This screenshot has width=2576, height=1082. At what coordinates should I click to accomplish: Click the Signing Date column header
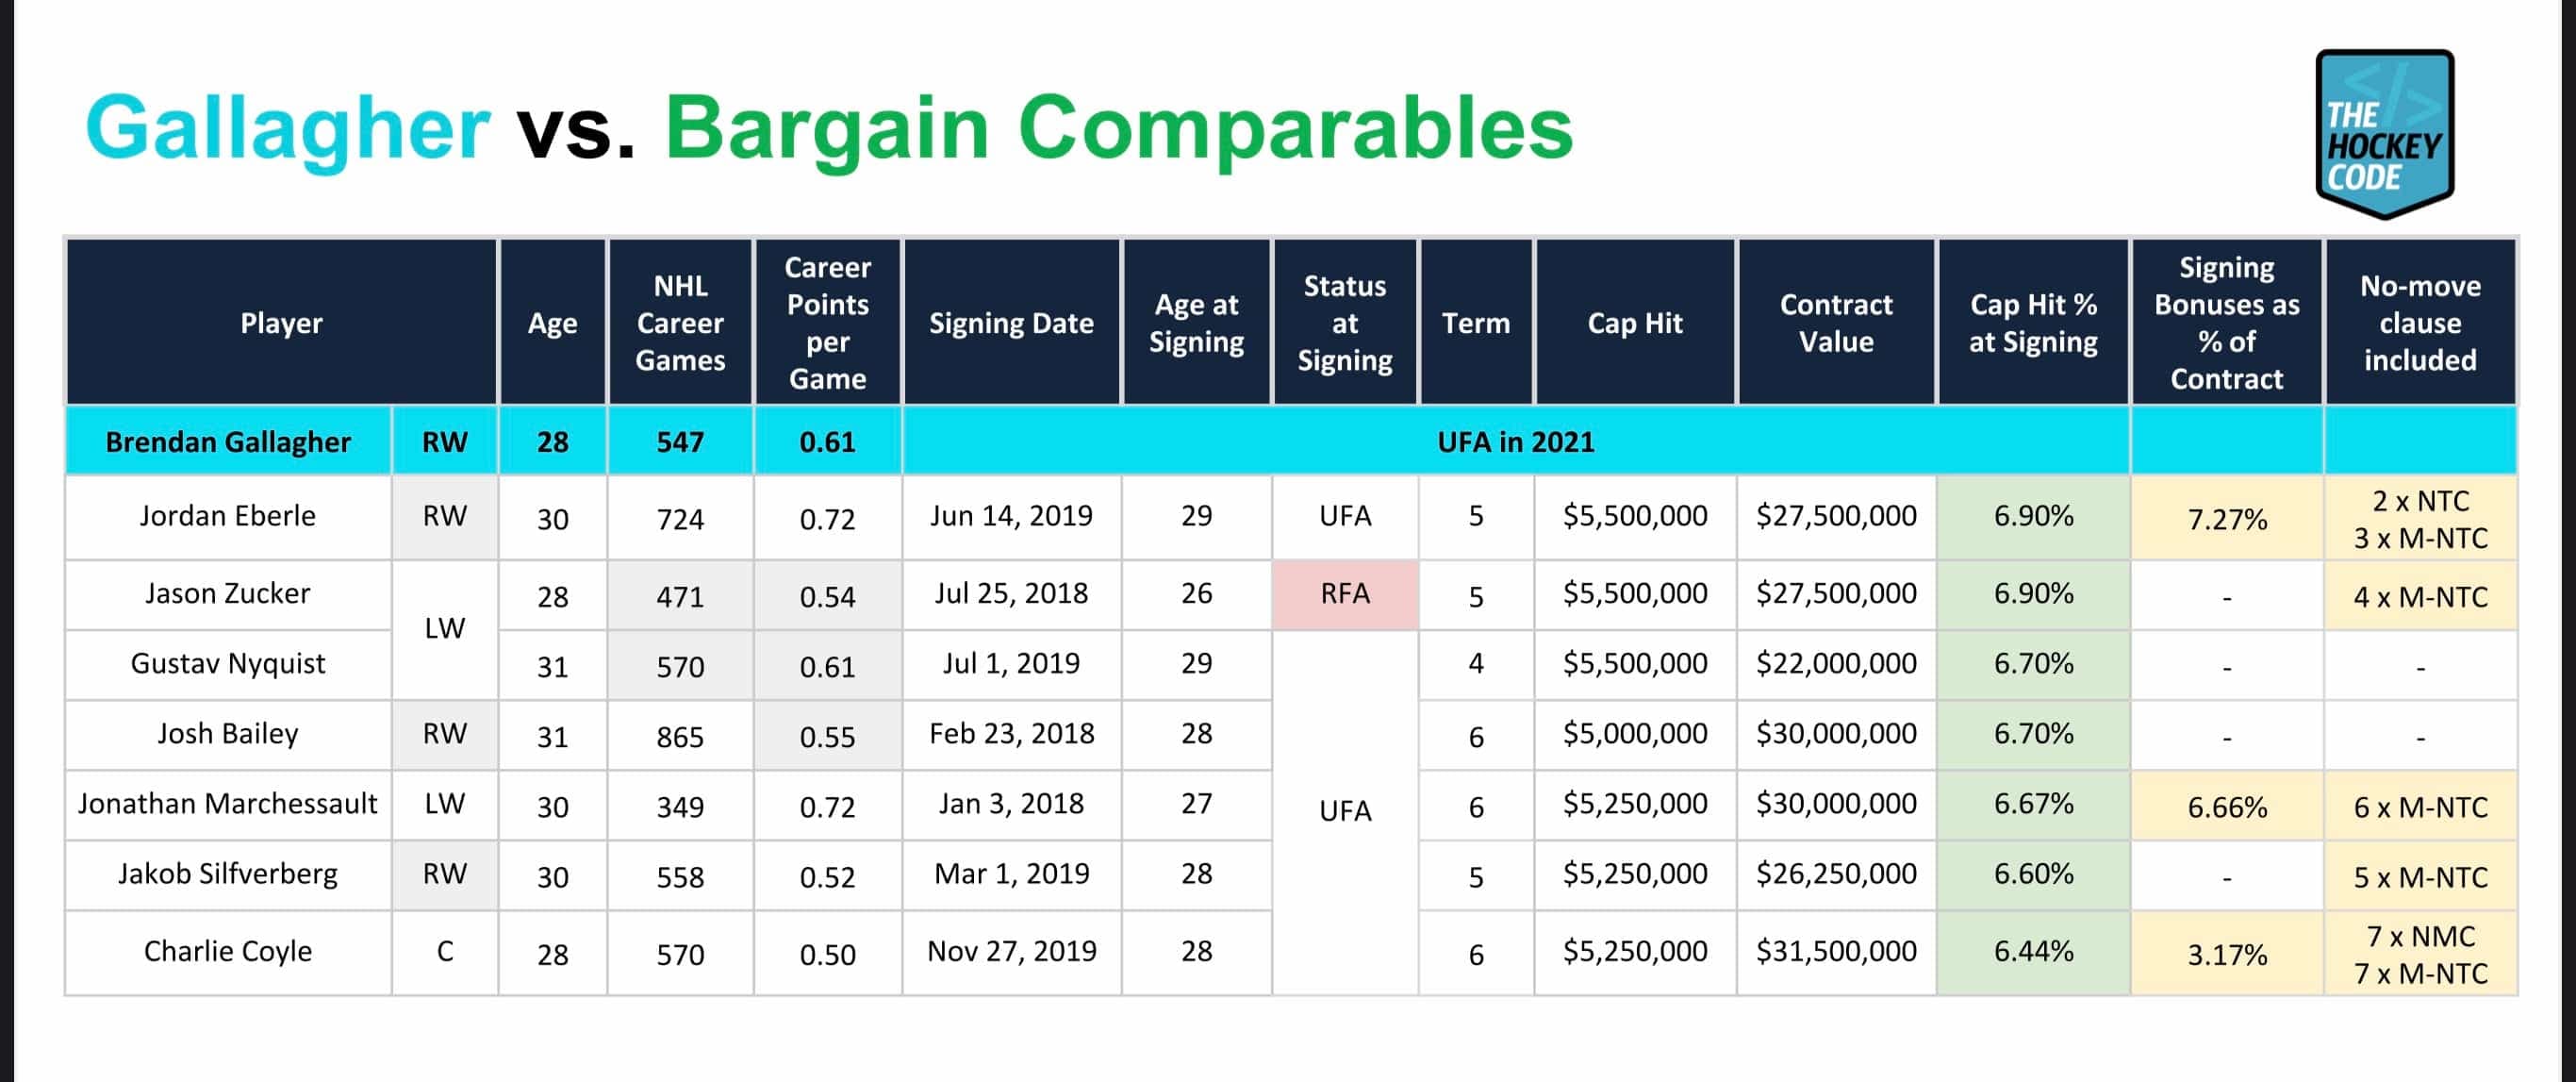click(1011, 323)
